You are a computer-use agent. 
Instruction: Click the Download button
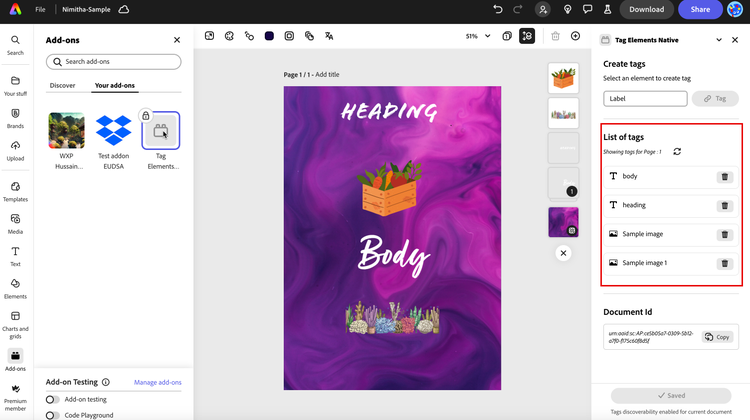pos(647,9)
